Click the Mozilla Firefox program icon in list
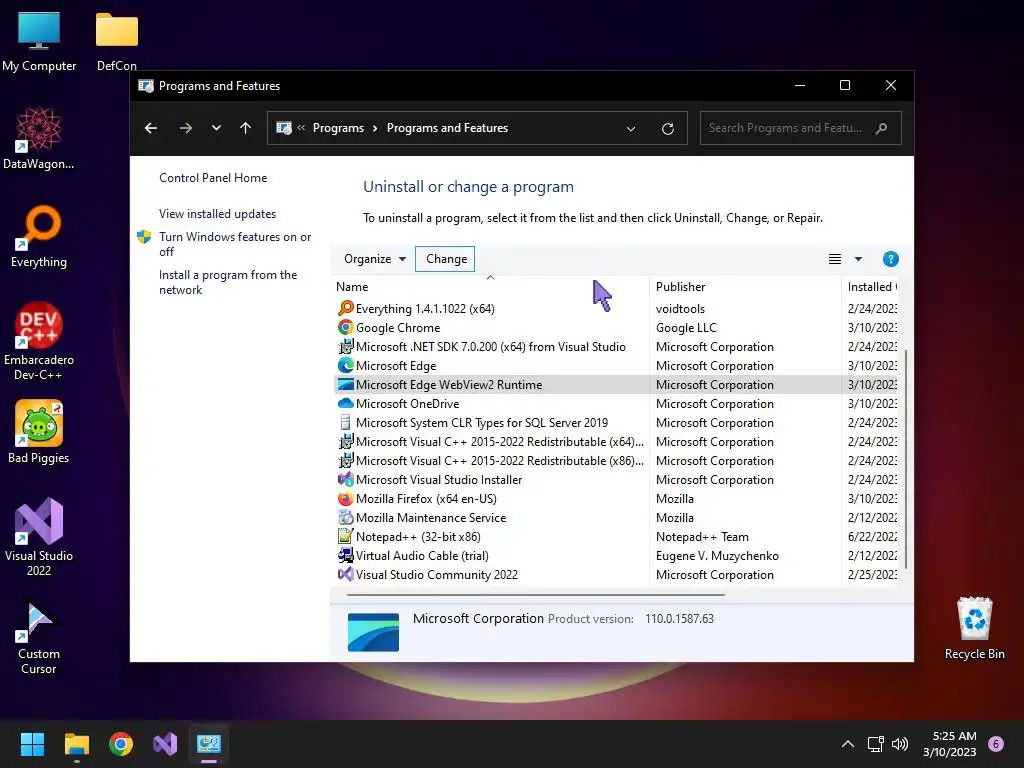This screenshot has width=1024, height=768. [x=345, y=498]
